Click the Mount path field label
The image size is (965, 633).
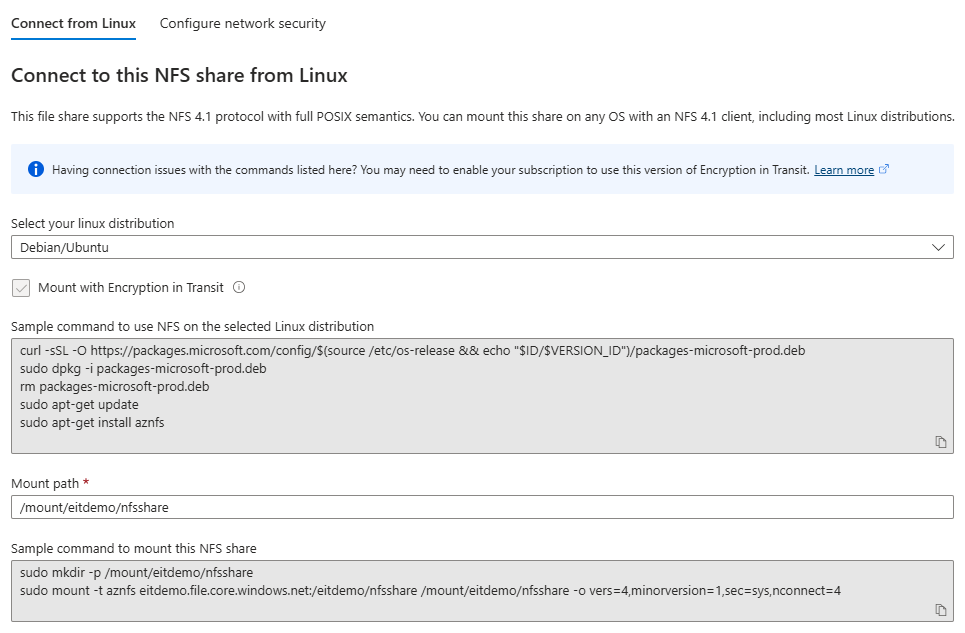(45, 484)
